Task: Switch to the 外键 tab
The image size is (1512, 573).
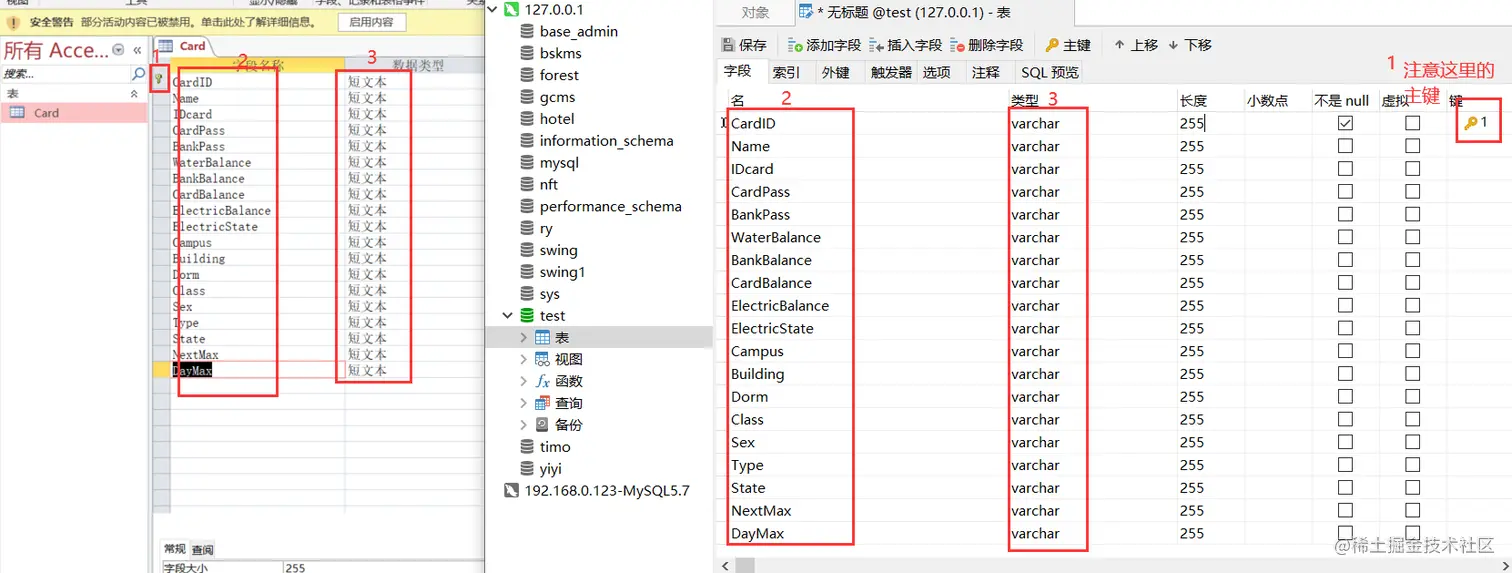Action: [x=835, y=72]
